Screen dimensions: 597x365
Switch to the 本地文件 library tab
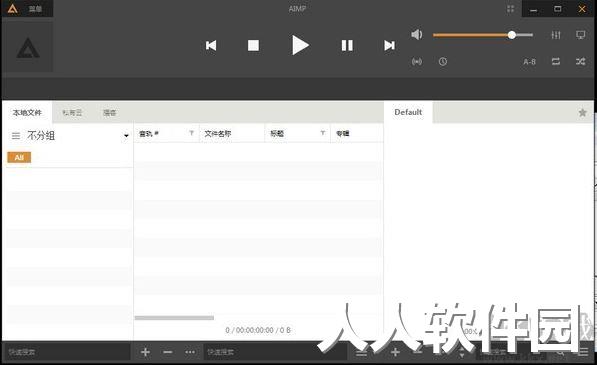pyautogui.click(x=27, y=113)
